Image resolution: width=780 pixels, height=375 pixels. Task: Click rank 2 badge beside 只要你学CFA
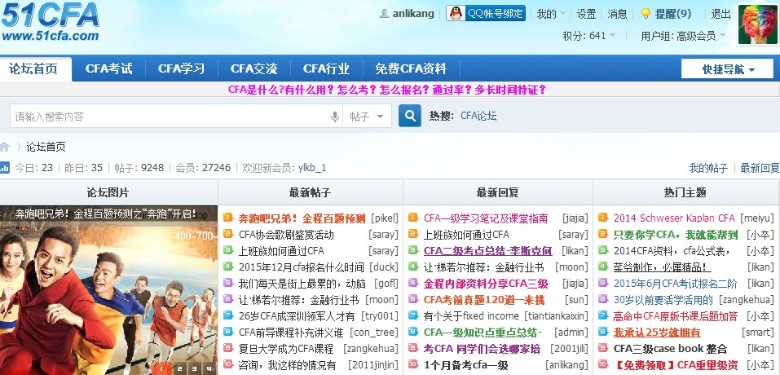tap(603, 234)
